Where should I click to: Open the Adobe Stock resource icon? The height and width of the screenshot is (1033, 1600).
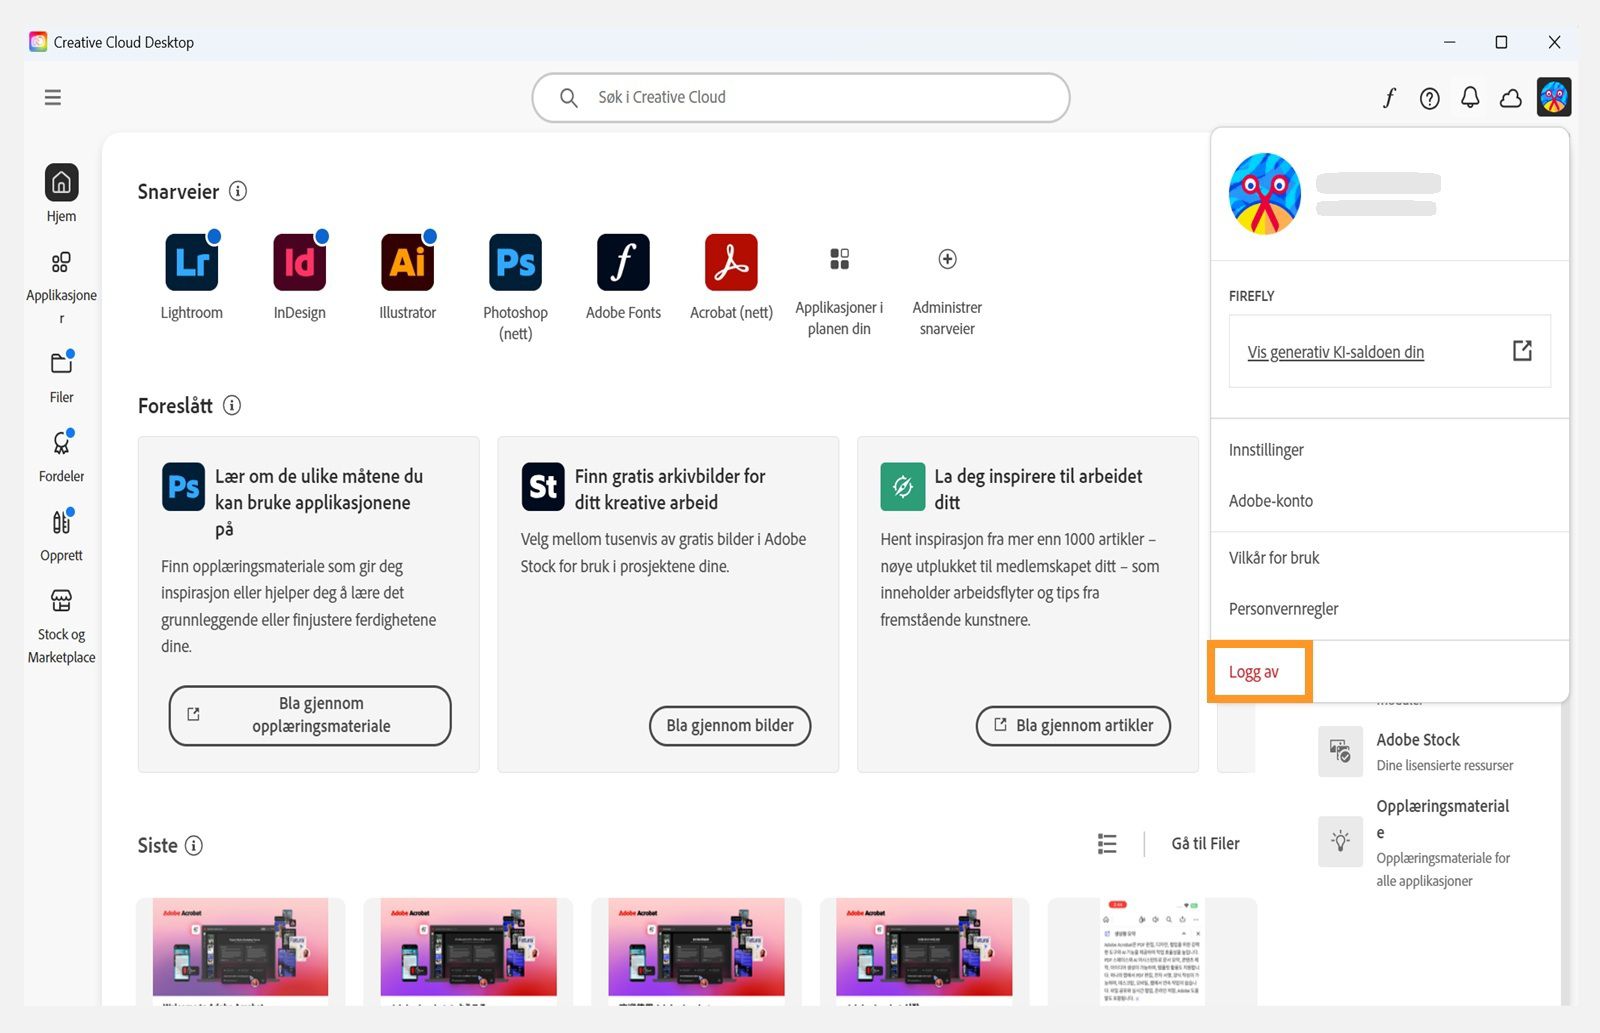tap(1340, 751)
